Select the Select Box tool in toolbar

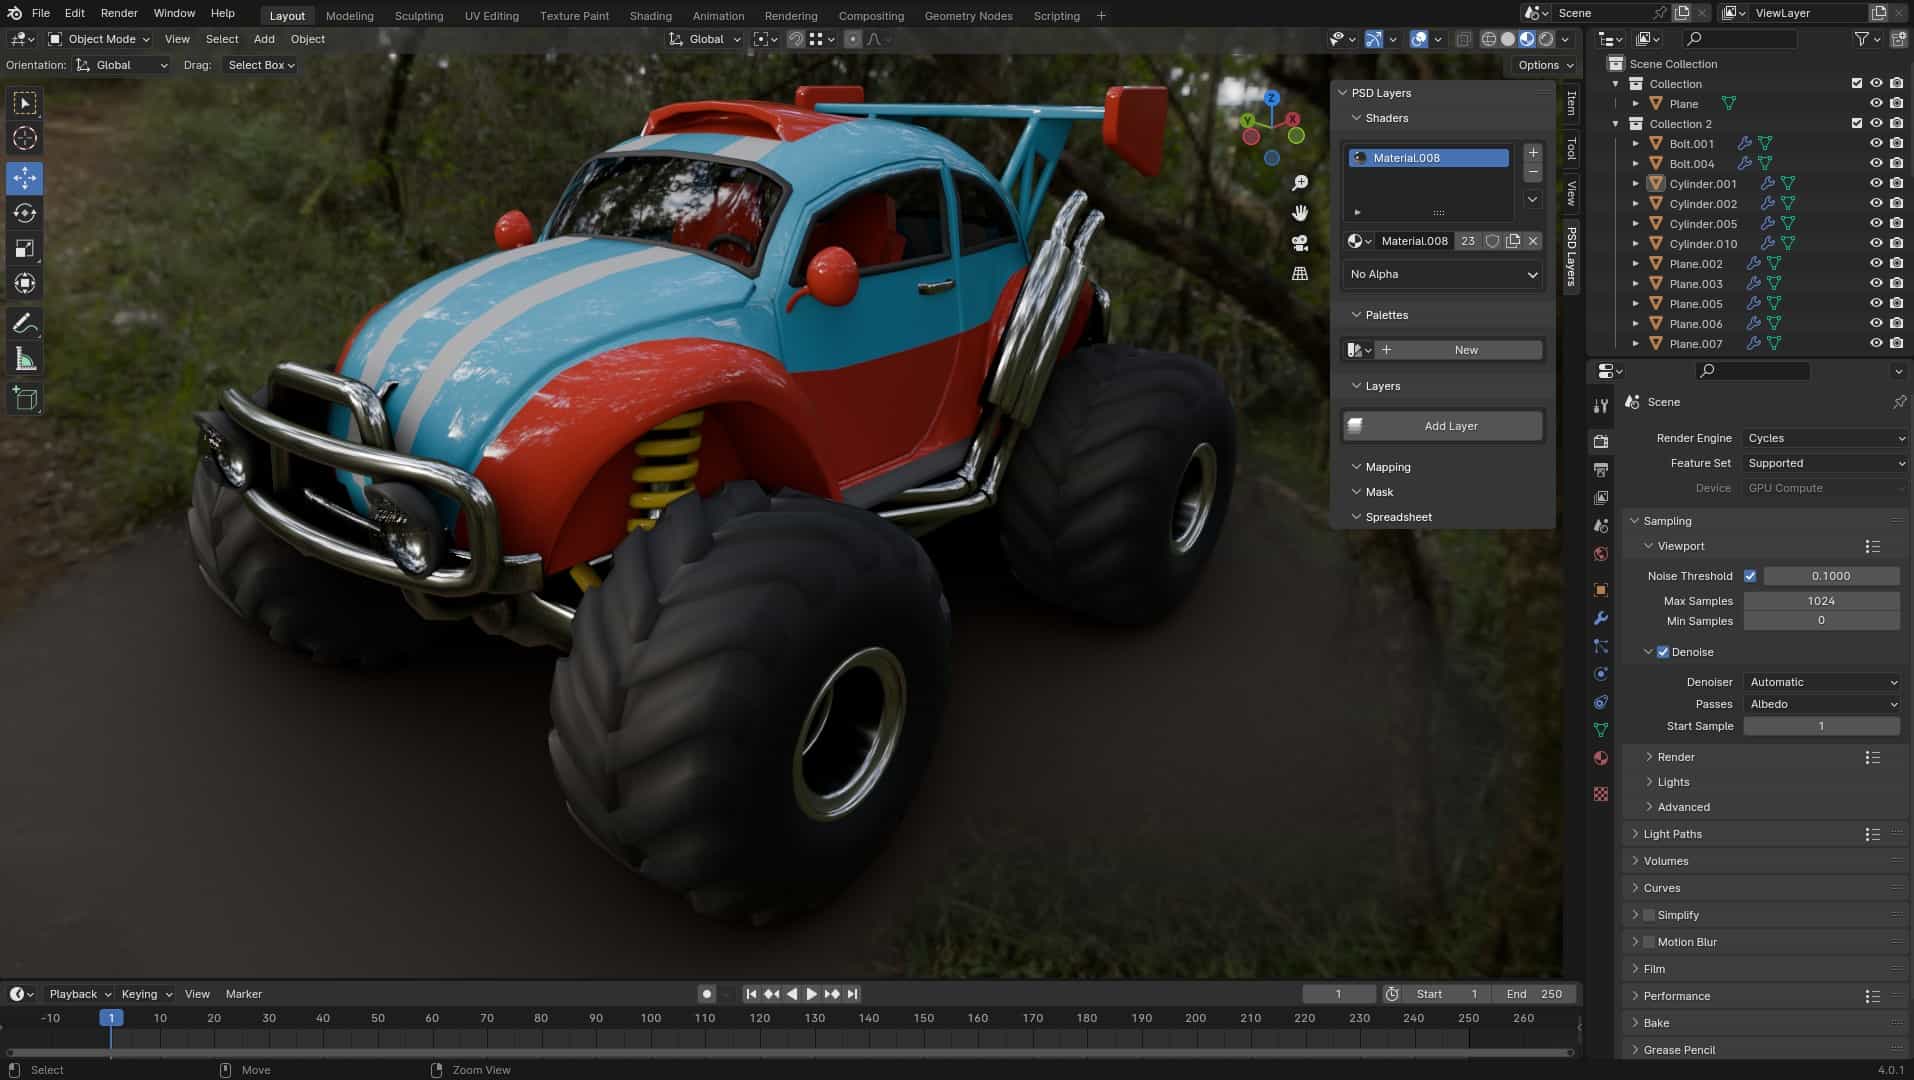coord(25,103)
